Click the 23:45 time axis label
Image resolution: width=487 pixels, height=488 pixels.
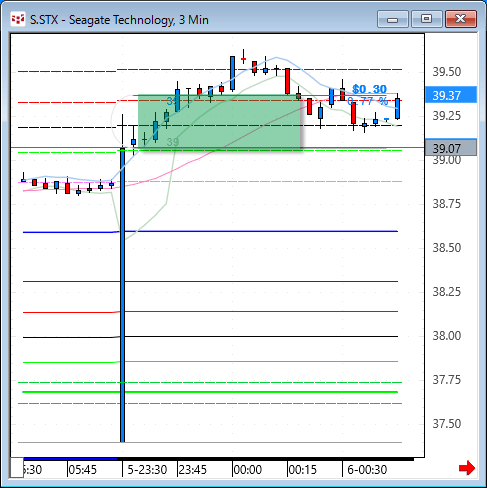click(x=193, y=470)
